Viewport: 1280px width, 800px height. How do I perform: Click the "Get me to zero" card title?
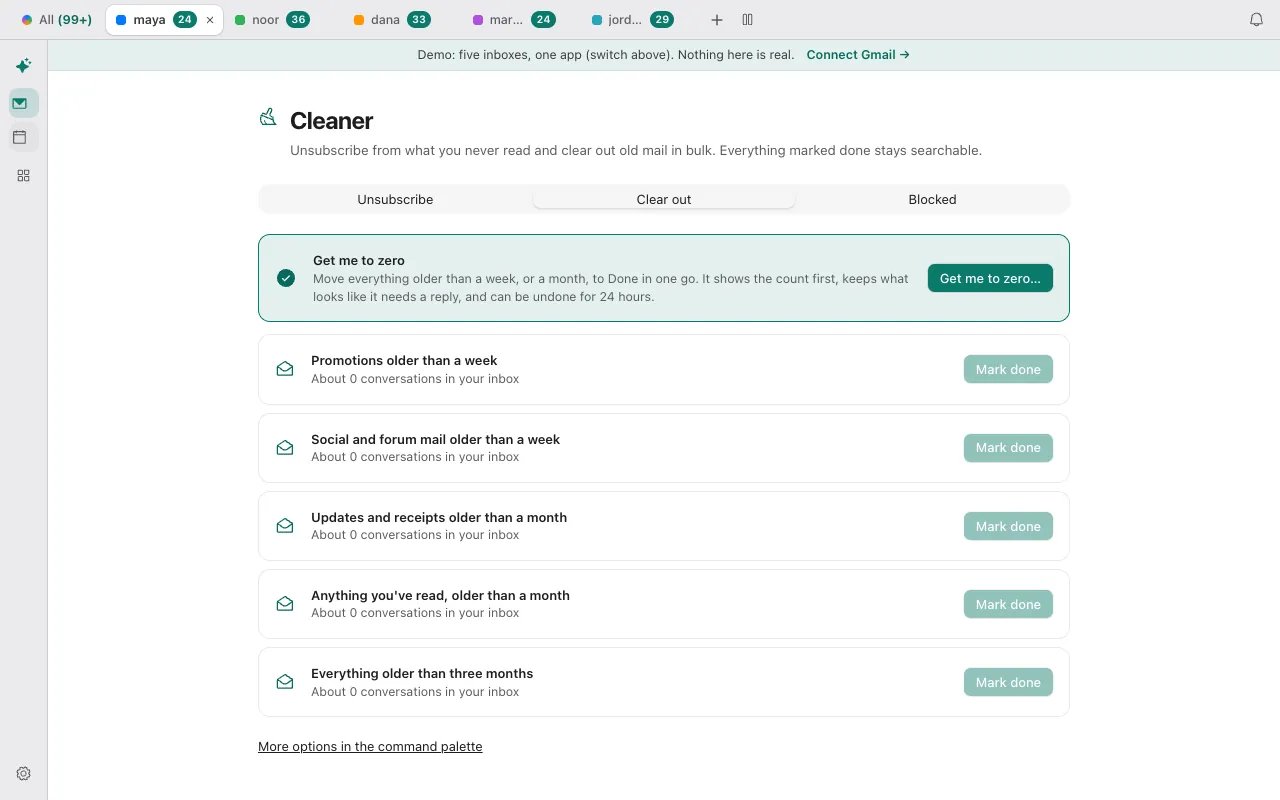(x=359, y=261)
